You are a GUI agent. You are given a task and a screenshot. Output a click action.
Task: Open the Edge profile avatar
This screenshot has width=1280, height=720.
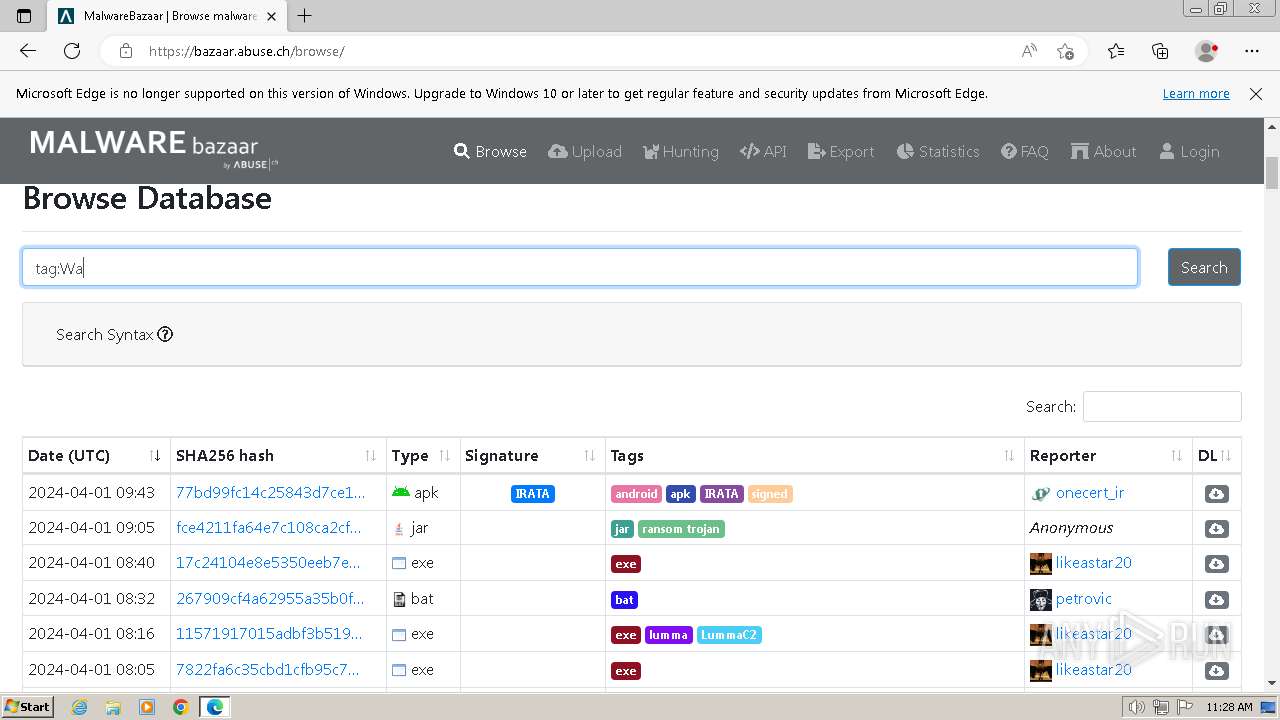[1206, 51]
